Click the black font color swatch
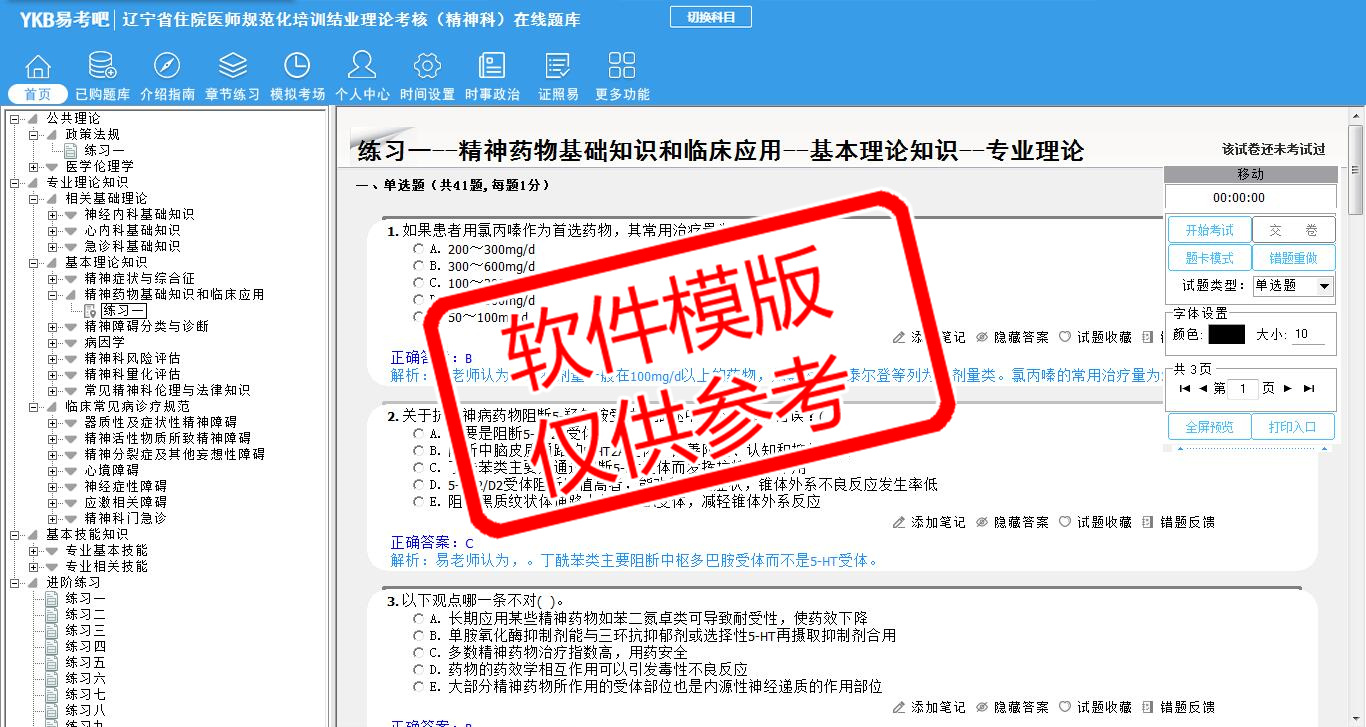1366x727 pixels. (1226, 335)
